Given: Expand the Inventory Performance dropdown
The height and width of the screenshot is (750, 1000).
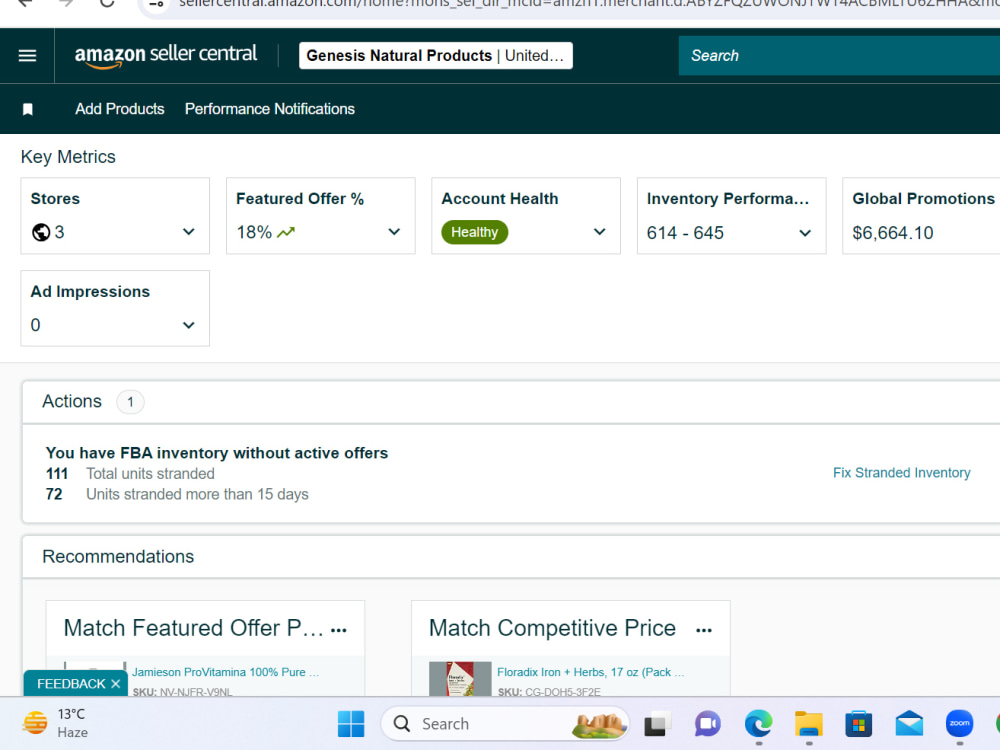Looking at the screenshot, I should pyautogui.click(x=805, y=233).
